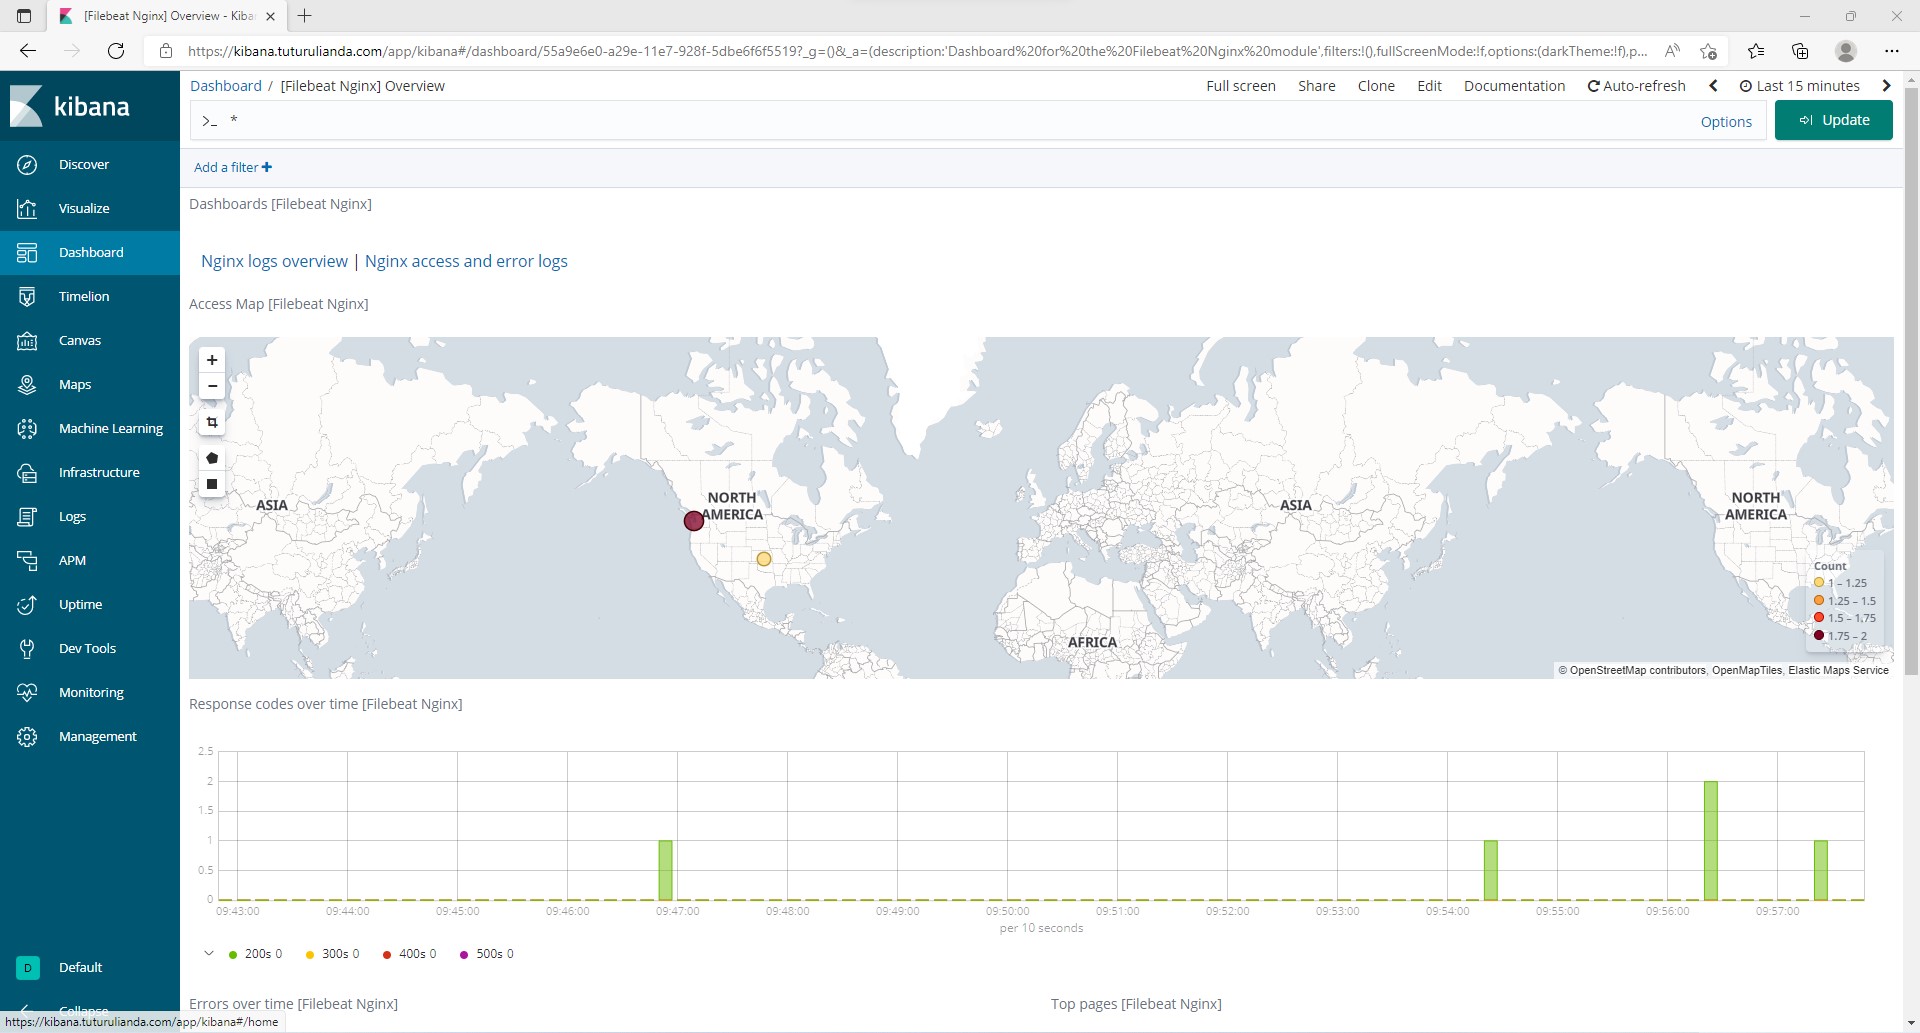Open browser settings ellipsis menu

click(1891, 51)
